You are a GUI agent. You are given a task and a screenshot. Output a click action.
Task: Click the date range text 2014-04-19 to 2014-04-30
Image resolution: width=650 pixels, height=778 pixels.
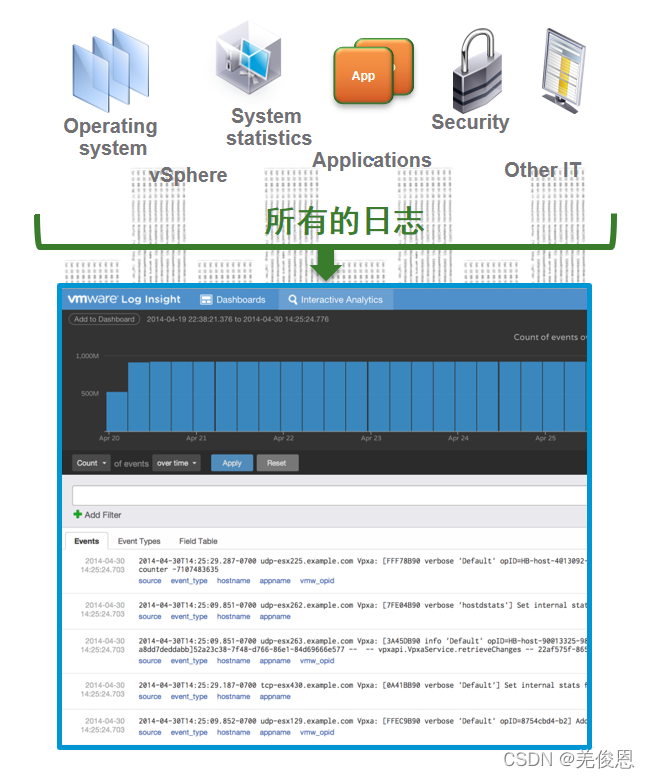[x=238, y=319]
